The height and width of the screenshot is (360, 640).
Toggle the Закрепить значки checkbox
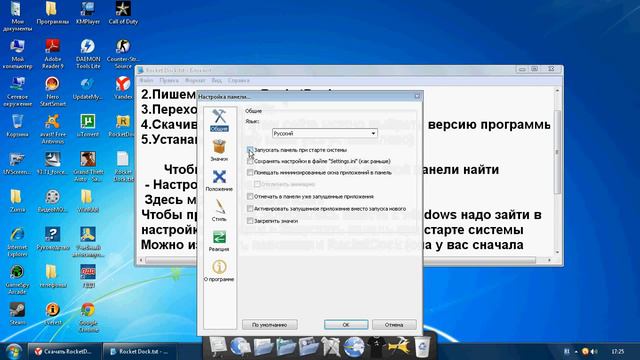[x=250, y=221]
